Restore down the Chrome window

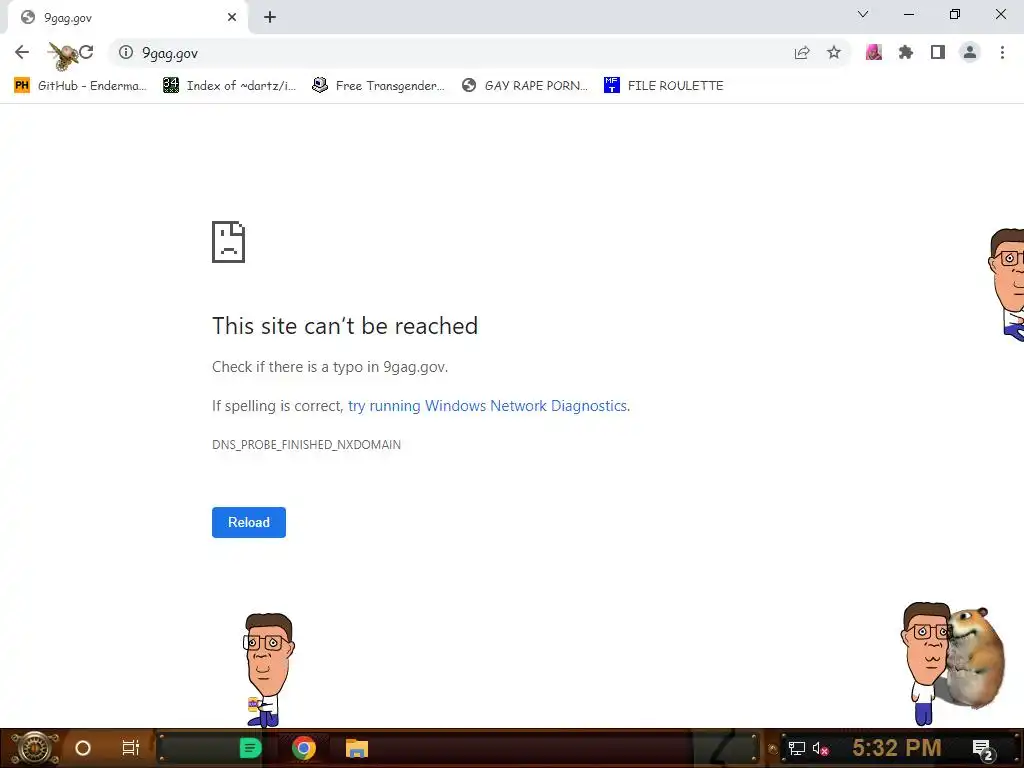coord(955,14)
